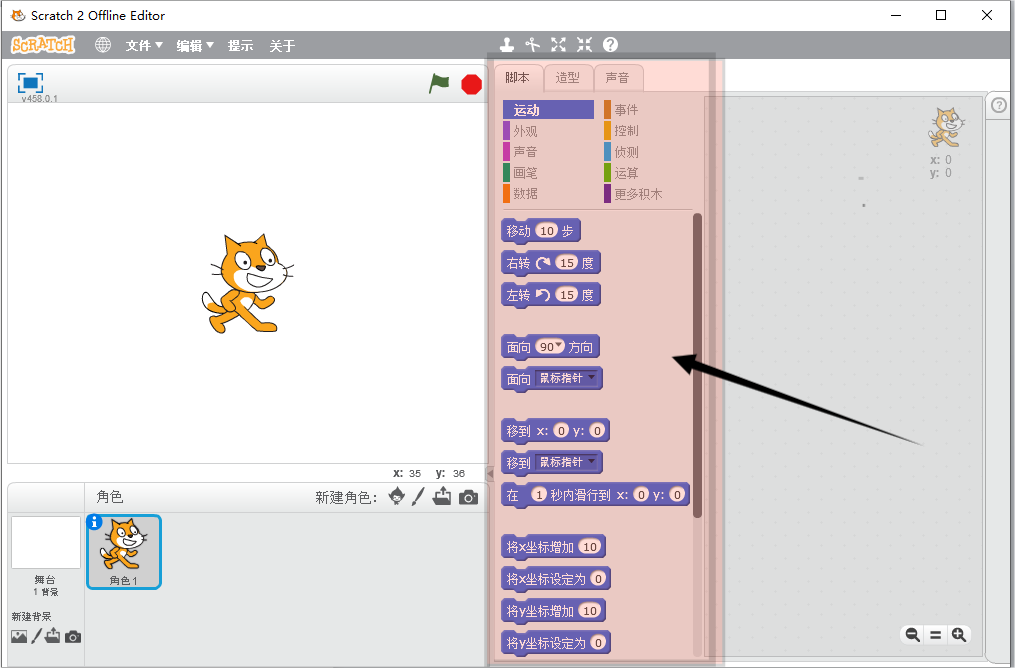Open the 编辑 menu

pyautogui.click(x=195, y=45)
